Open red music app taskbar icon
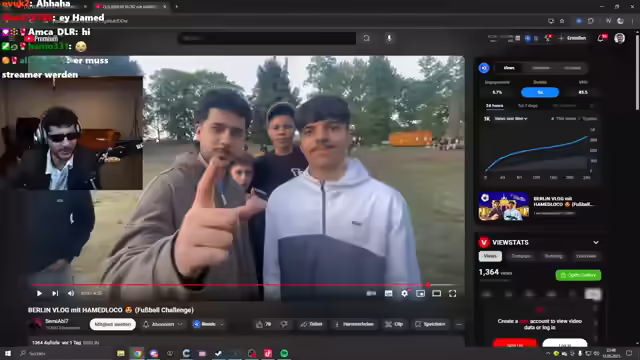Screen dimensions: 640x360 [268, 353]
